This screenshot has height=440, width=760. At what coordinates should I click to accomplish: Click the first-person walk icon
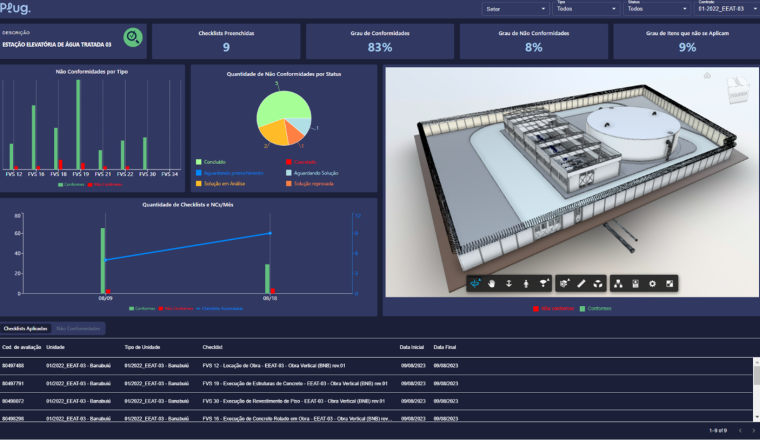tap(526, 284)
